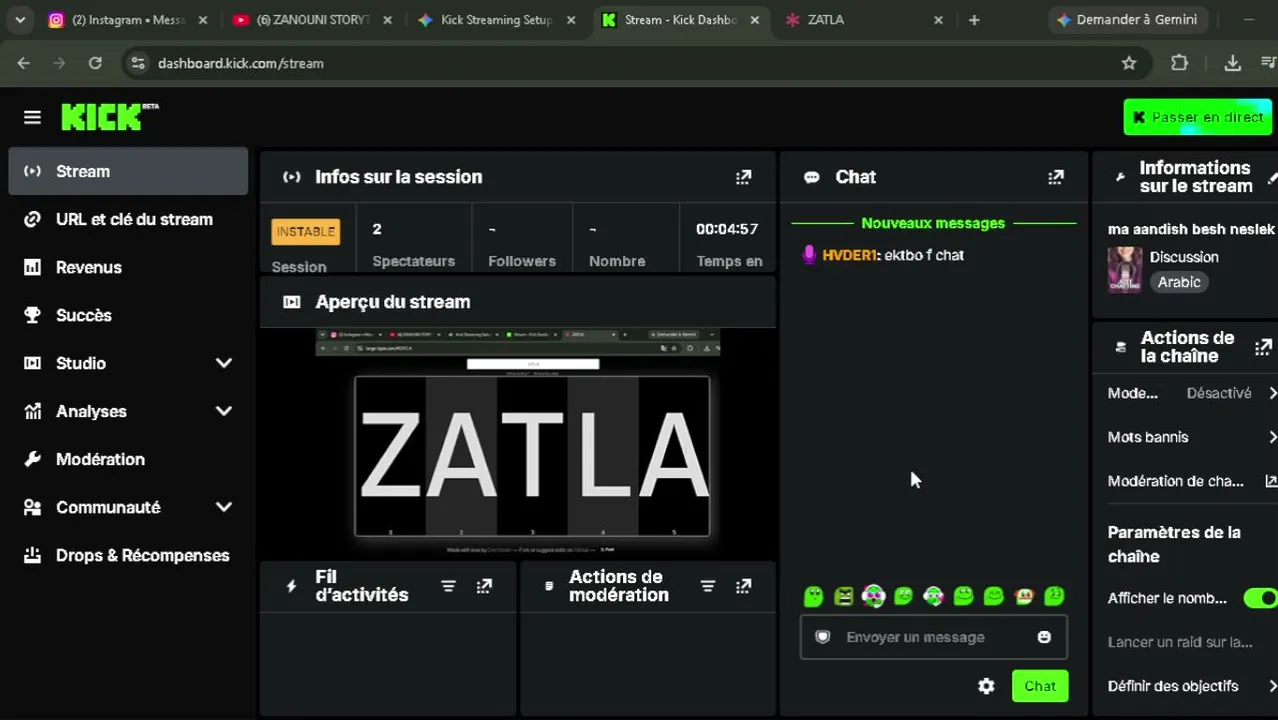The width and height of the screenshot is (1278, 720).
Task: Open the Modération de chat link
Action: [x=1191, y=481]
